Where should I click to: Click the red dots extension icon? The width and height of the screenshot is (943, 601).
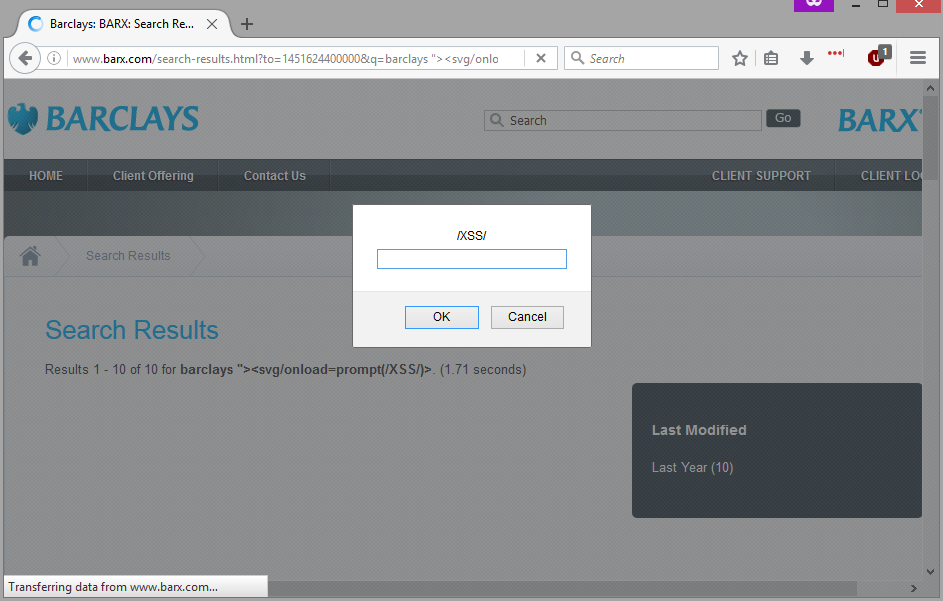836,54
